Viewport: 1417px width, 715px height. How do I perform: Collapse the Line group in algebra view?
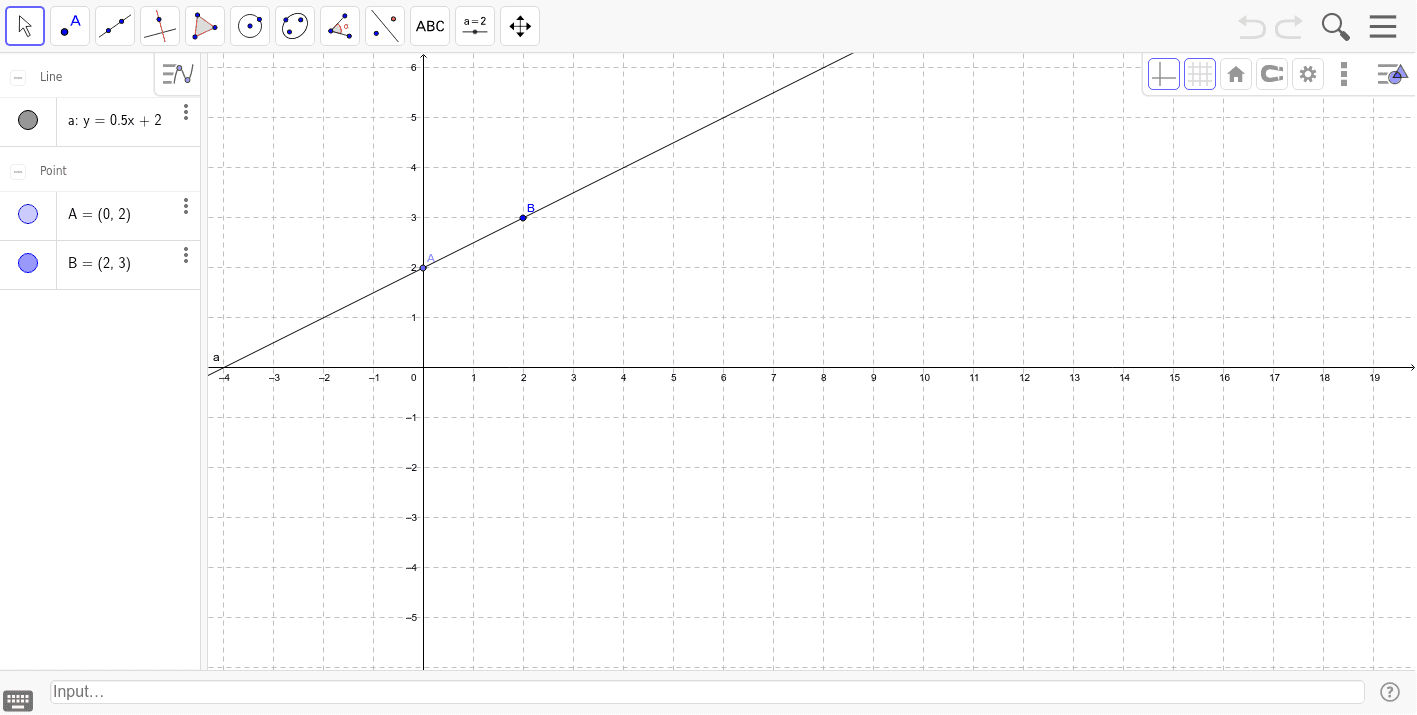coord(18,77)
